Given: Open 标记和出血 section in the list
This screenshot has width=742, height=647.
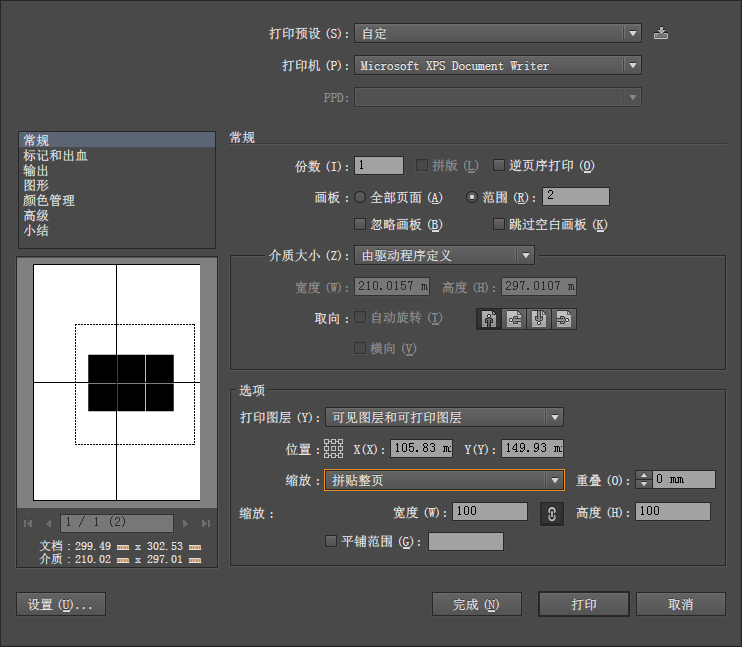Looking at the screenshot, I should [56, 156].
